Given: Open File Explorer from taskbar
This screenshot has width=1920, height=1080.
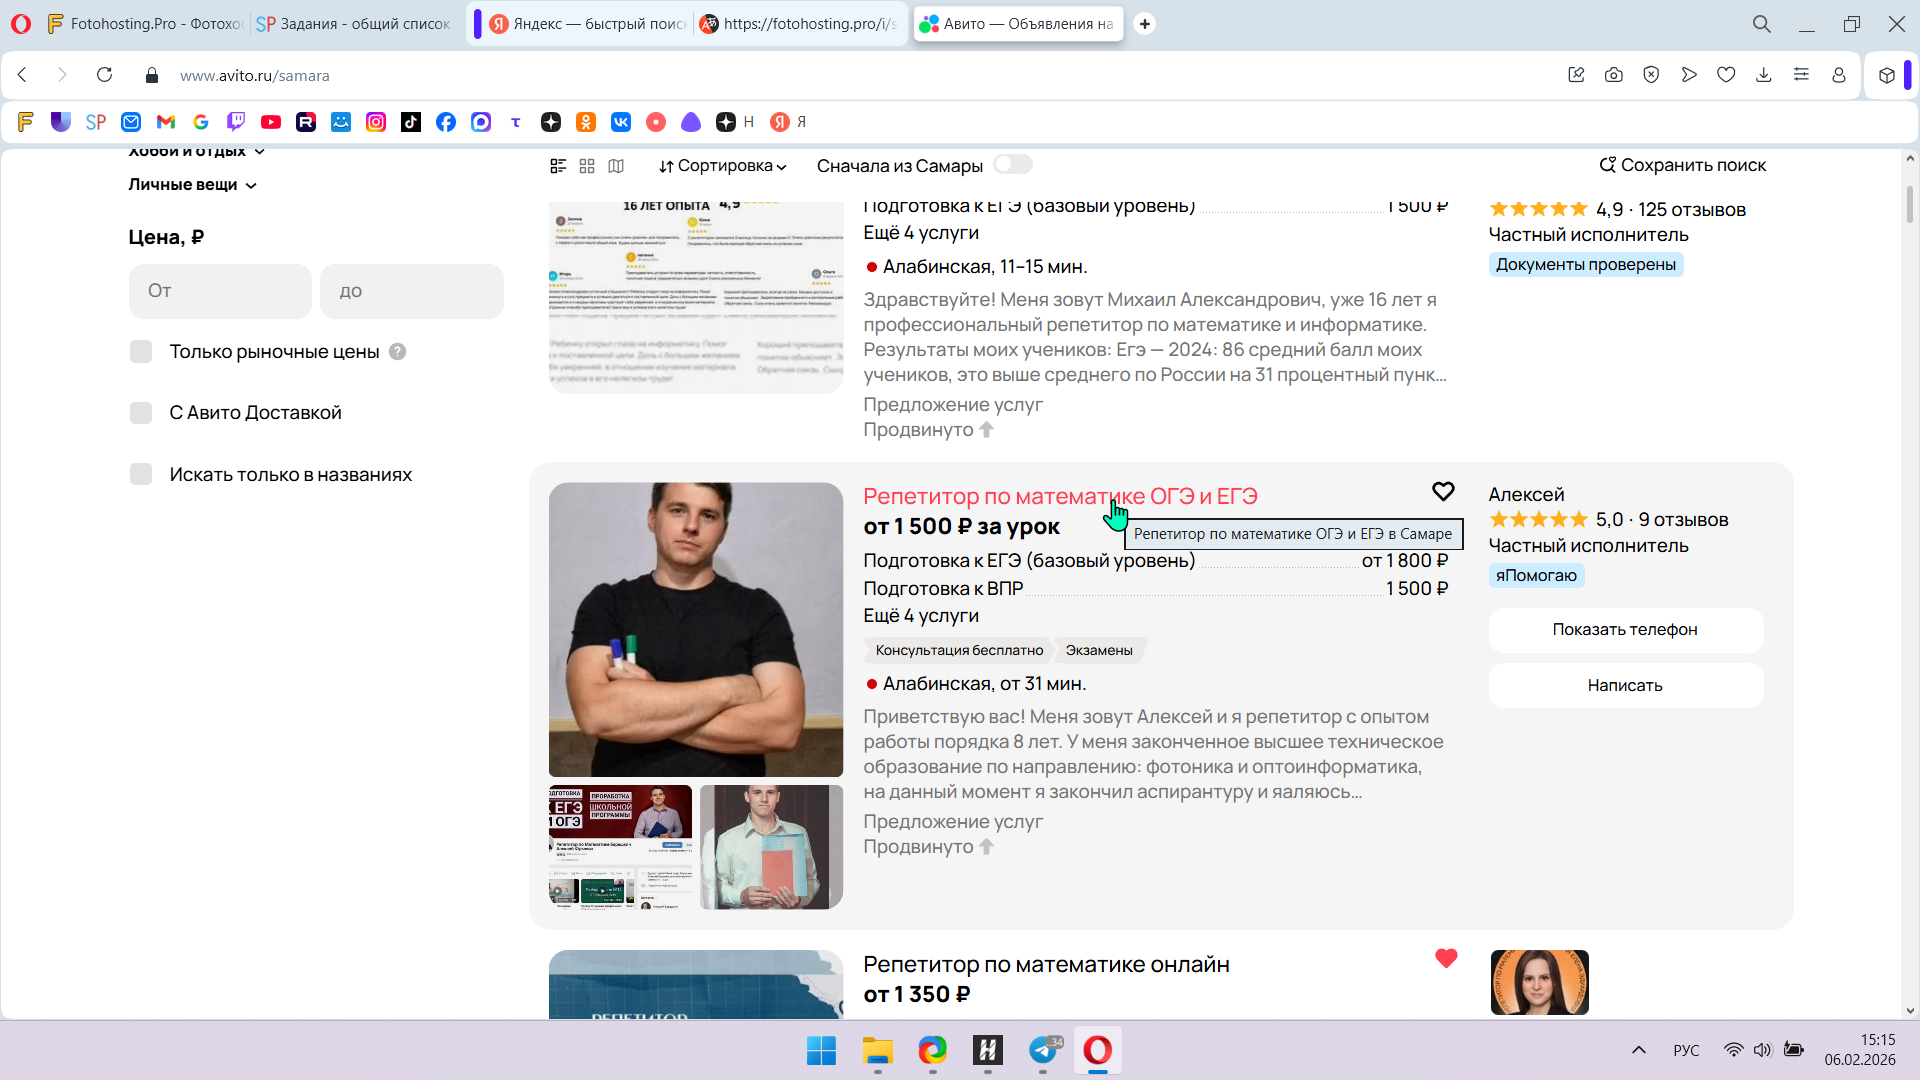Looking at the screenshot, I should pyautogui.click(x=877, y=1051).
